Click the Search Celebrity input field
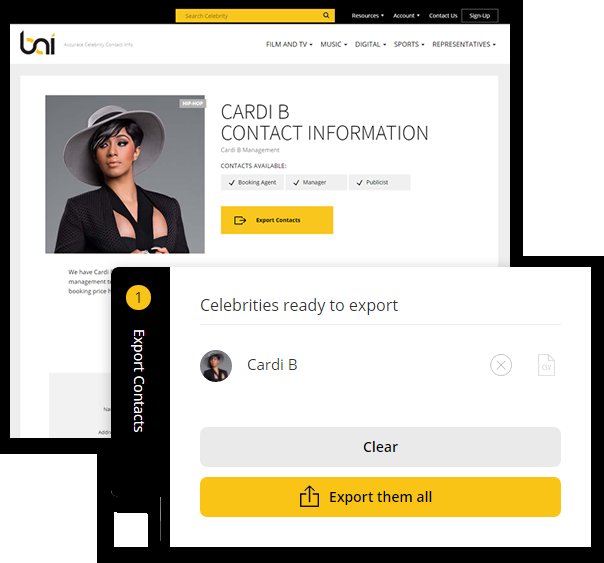The height and width of the screenshot is (563, 604). [x=248, y=16]
